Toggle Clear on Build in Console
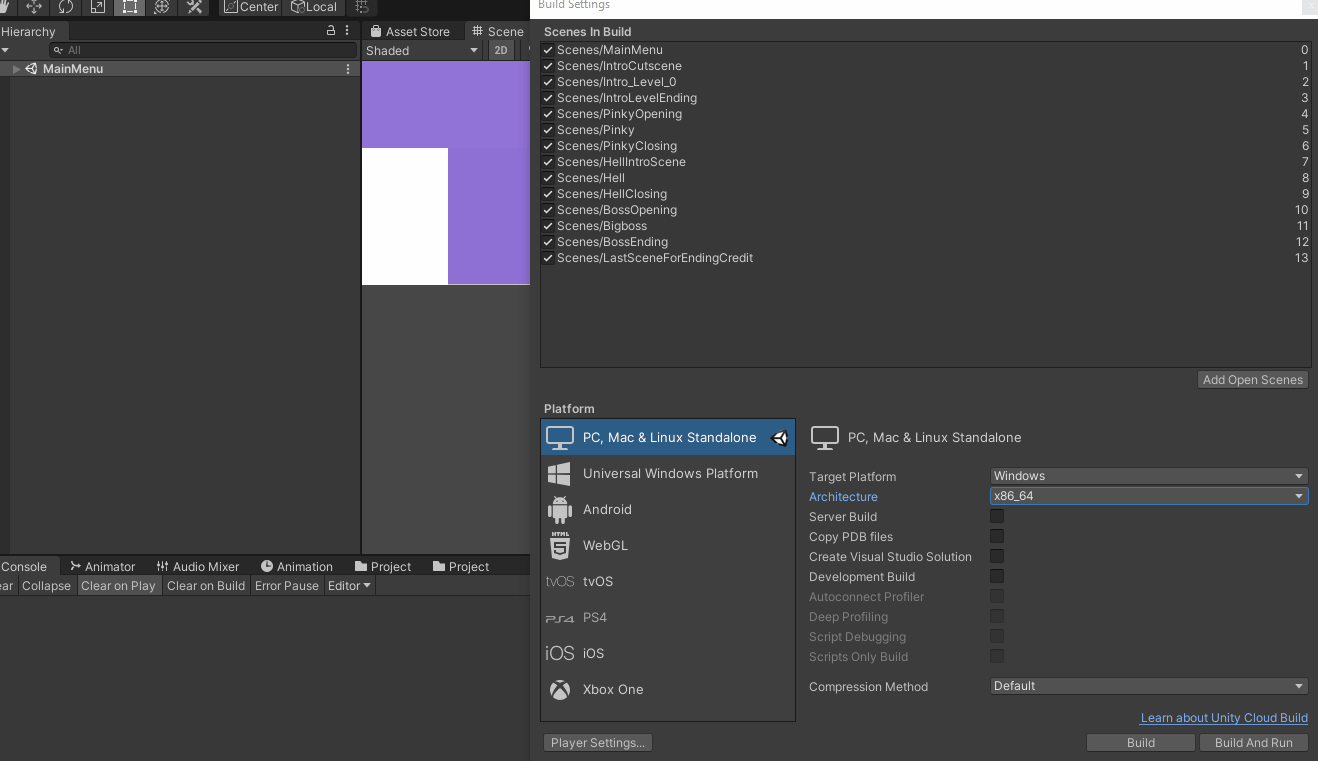Screen dimensions: 1318x761 (x=206, y=586)
